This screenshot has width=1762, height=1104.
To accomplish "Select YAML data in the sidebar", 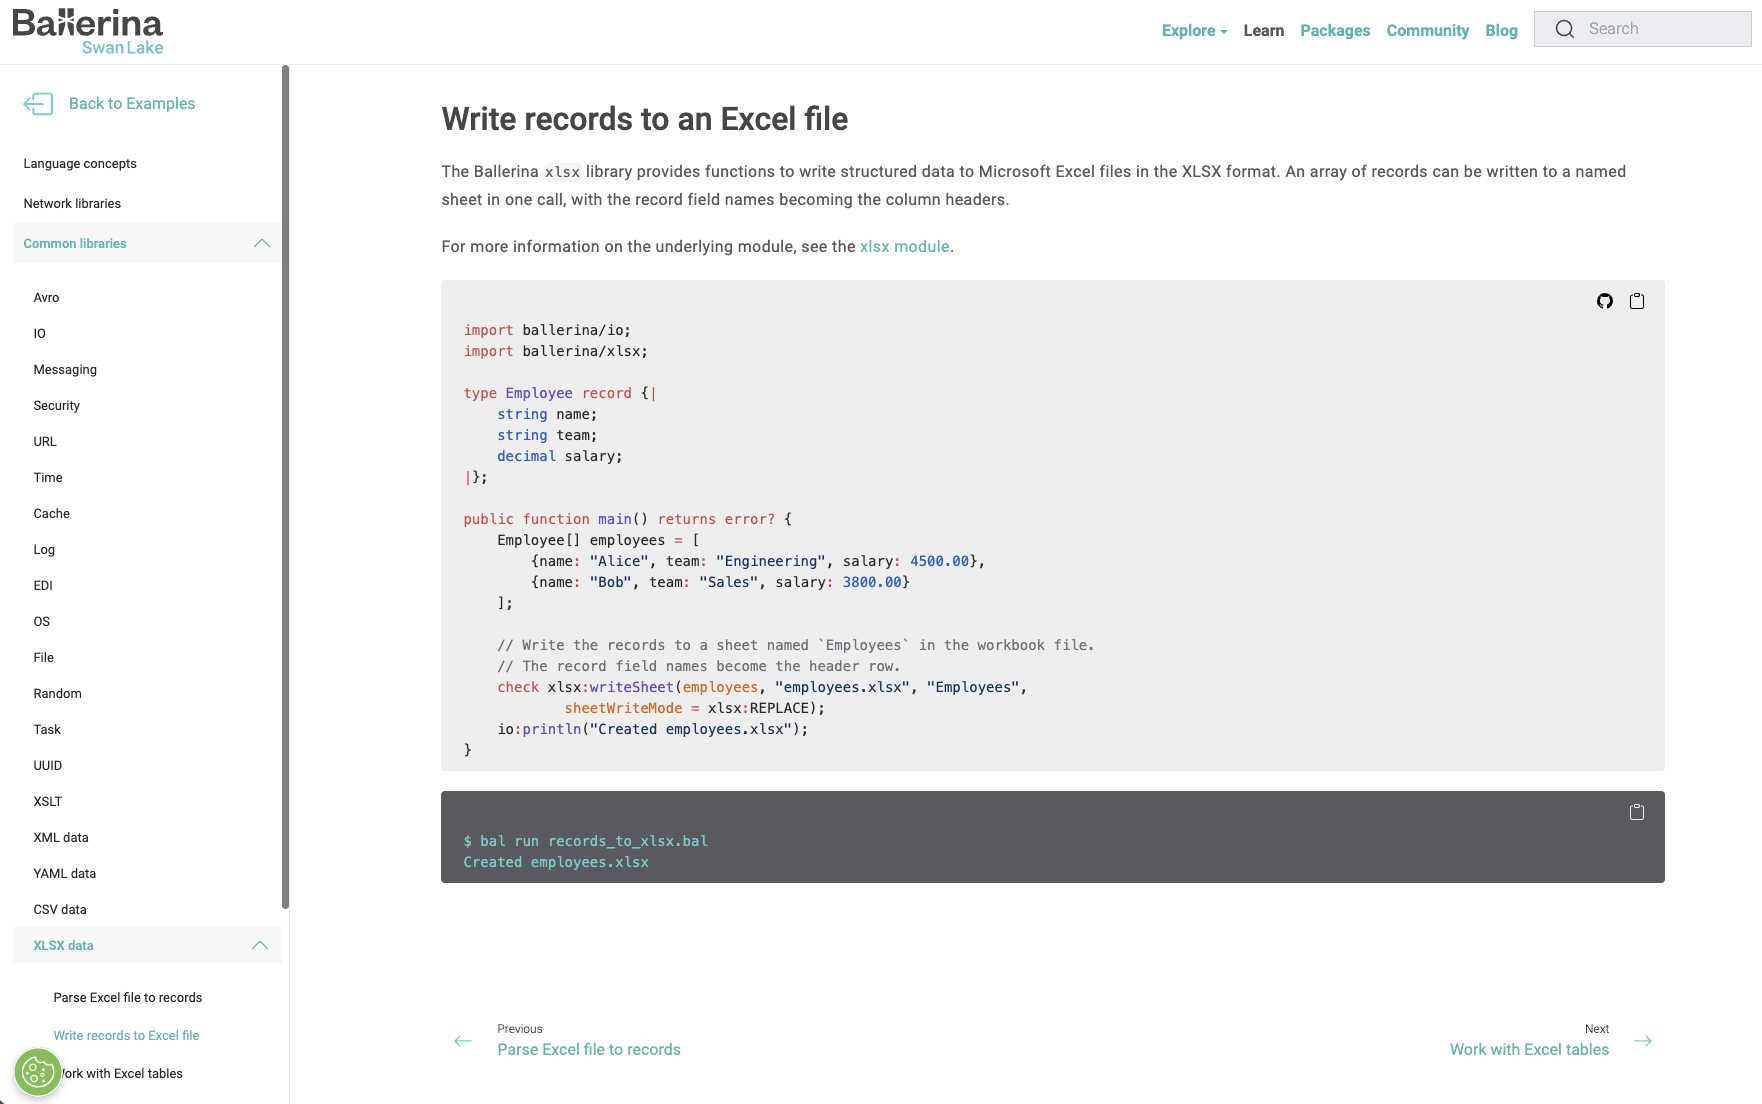I will (x=65, y=873).
